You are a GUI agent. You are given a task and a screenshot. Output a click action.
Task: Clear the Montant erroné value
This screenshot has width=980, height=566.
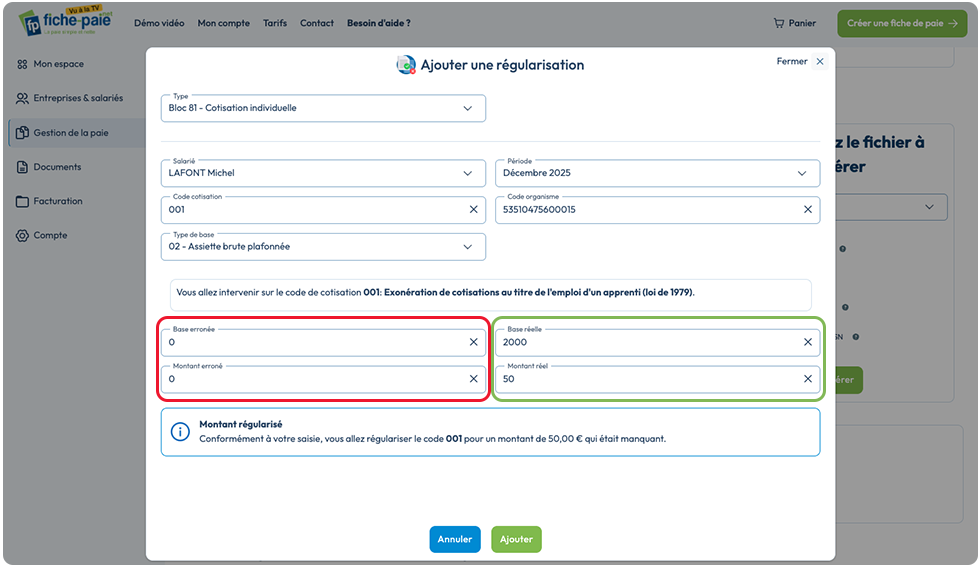click(473, 379)
